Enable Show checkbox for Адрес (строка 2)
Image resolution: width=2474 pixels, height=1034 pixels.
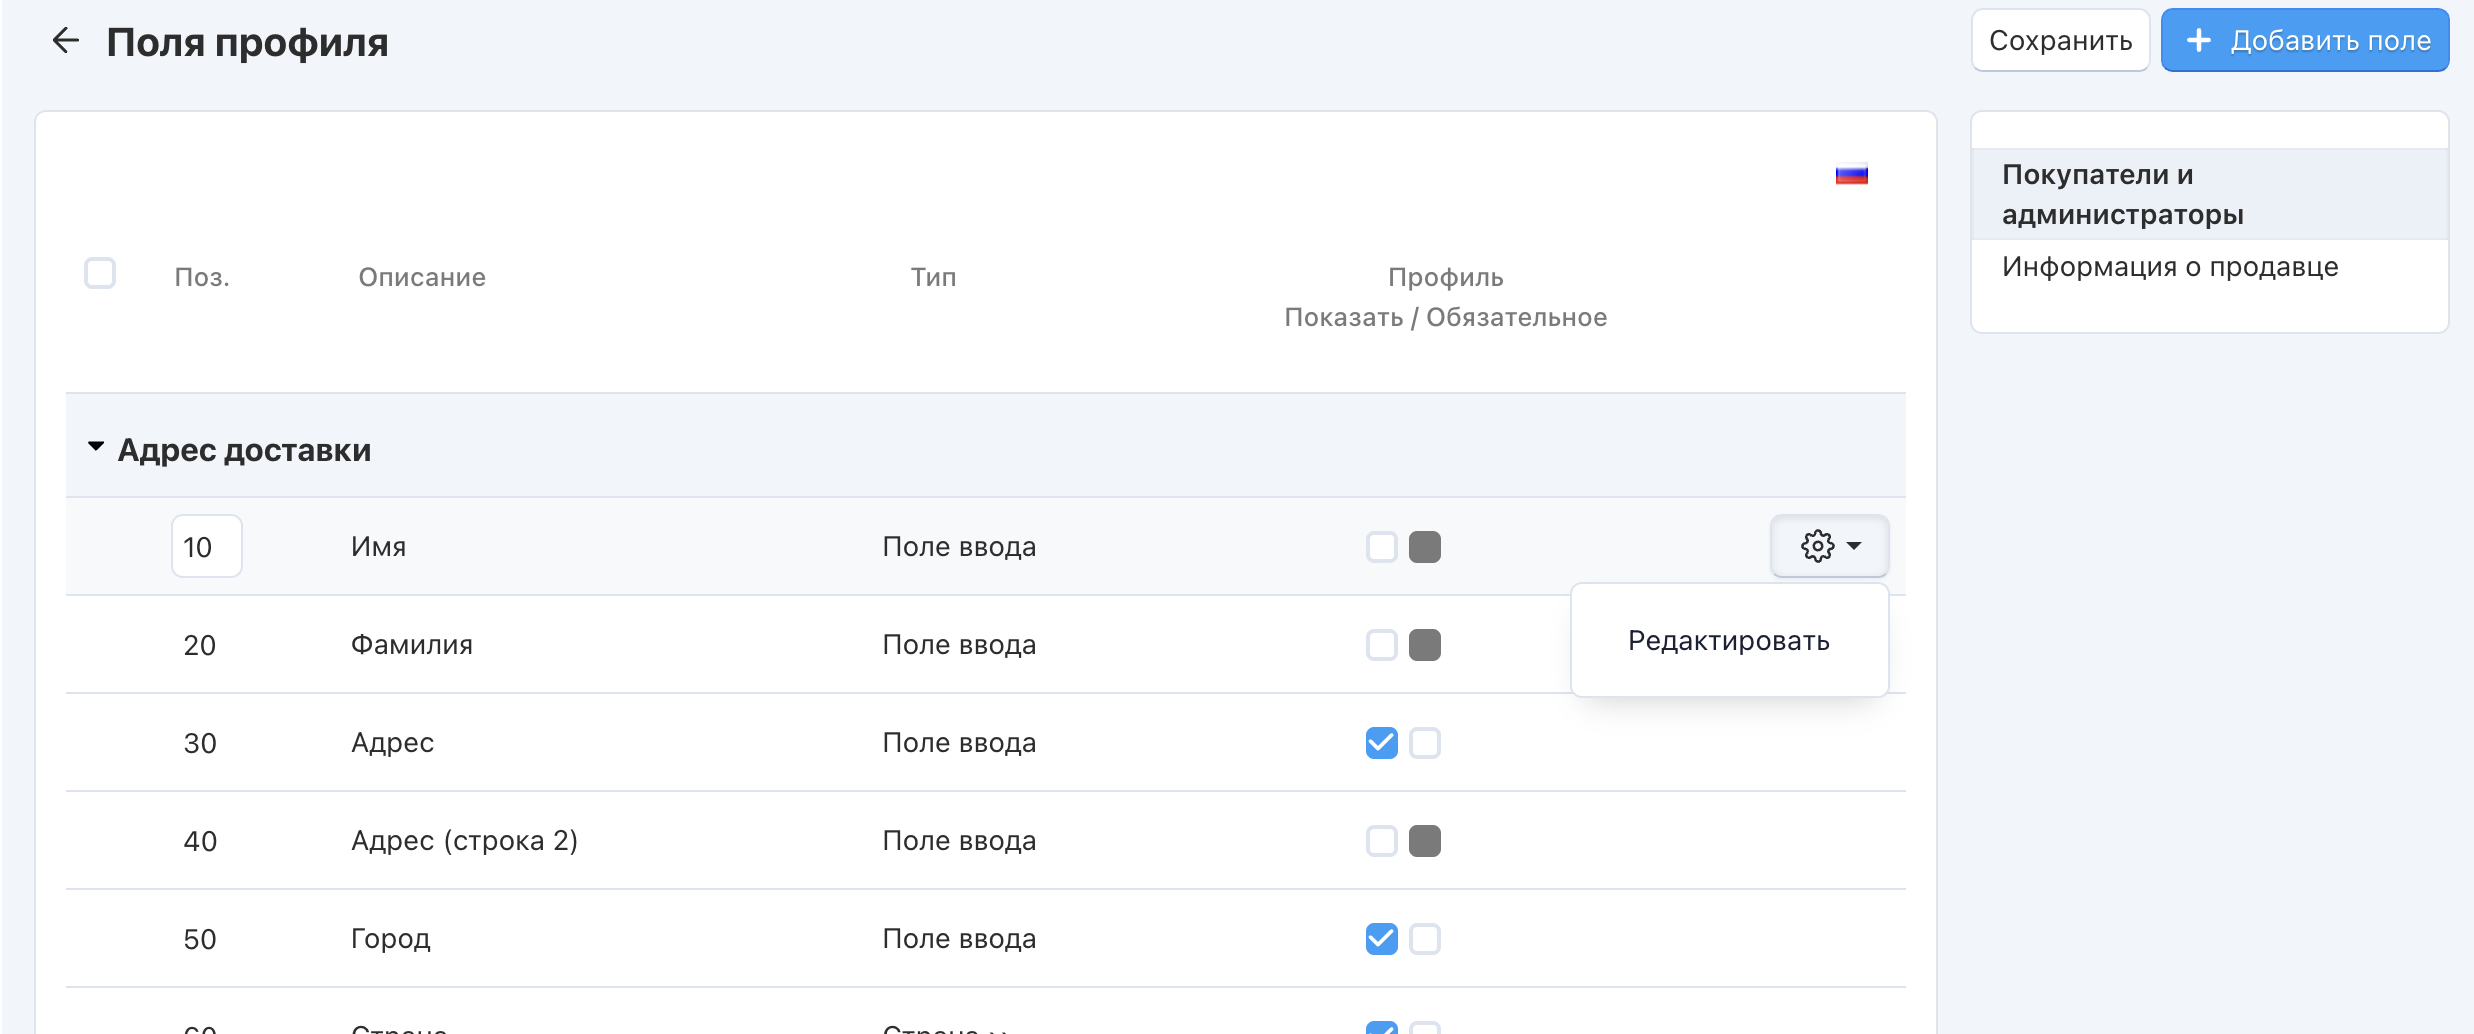[x=1381, y=841]
